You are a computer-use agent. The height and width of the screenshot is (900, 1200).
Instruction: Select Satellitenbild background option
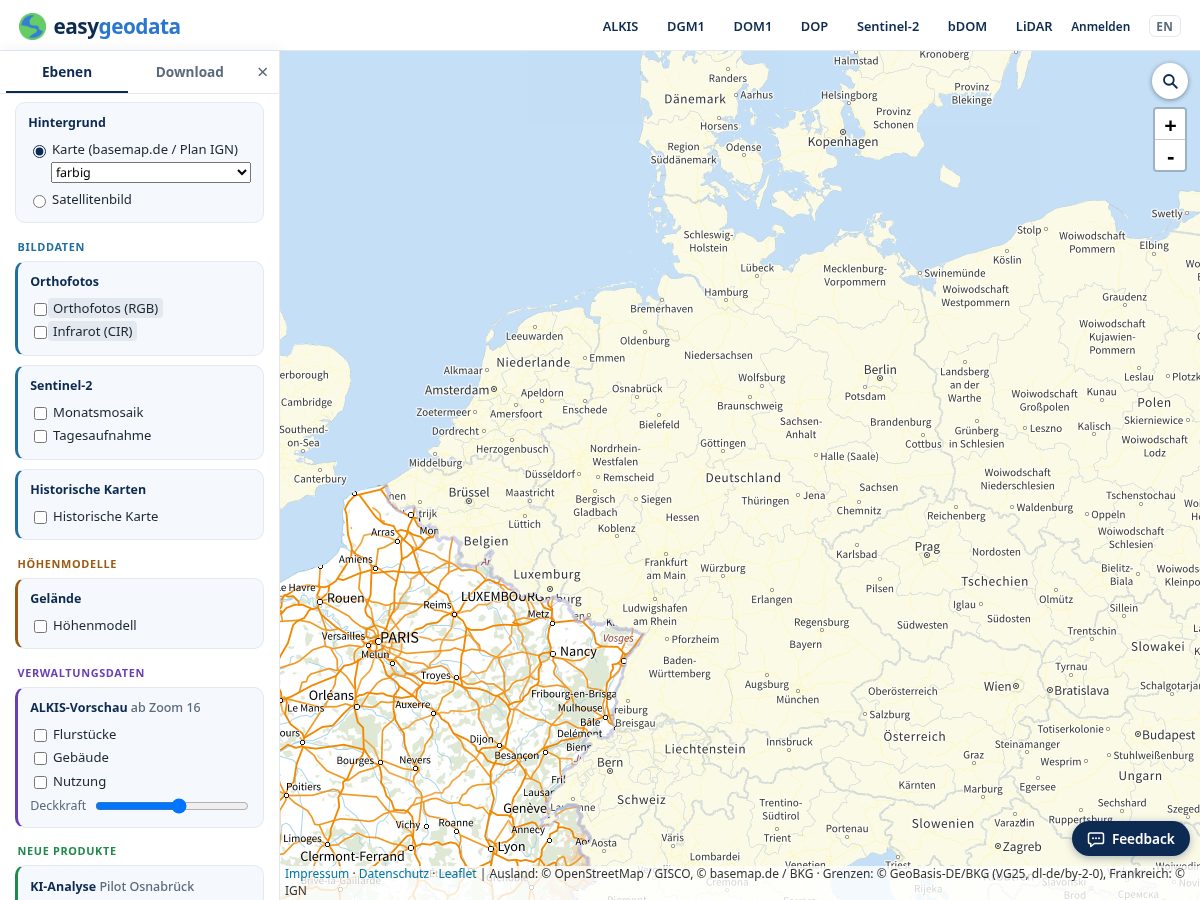tap(40, 201)
